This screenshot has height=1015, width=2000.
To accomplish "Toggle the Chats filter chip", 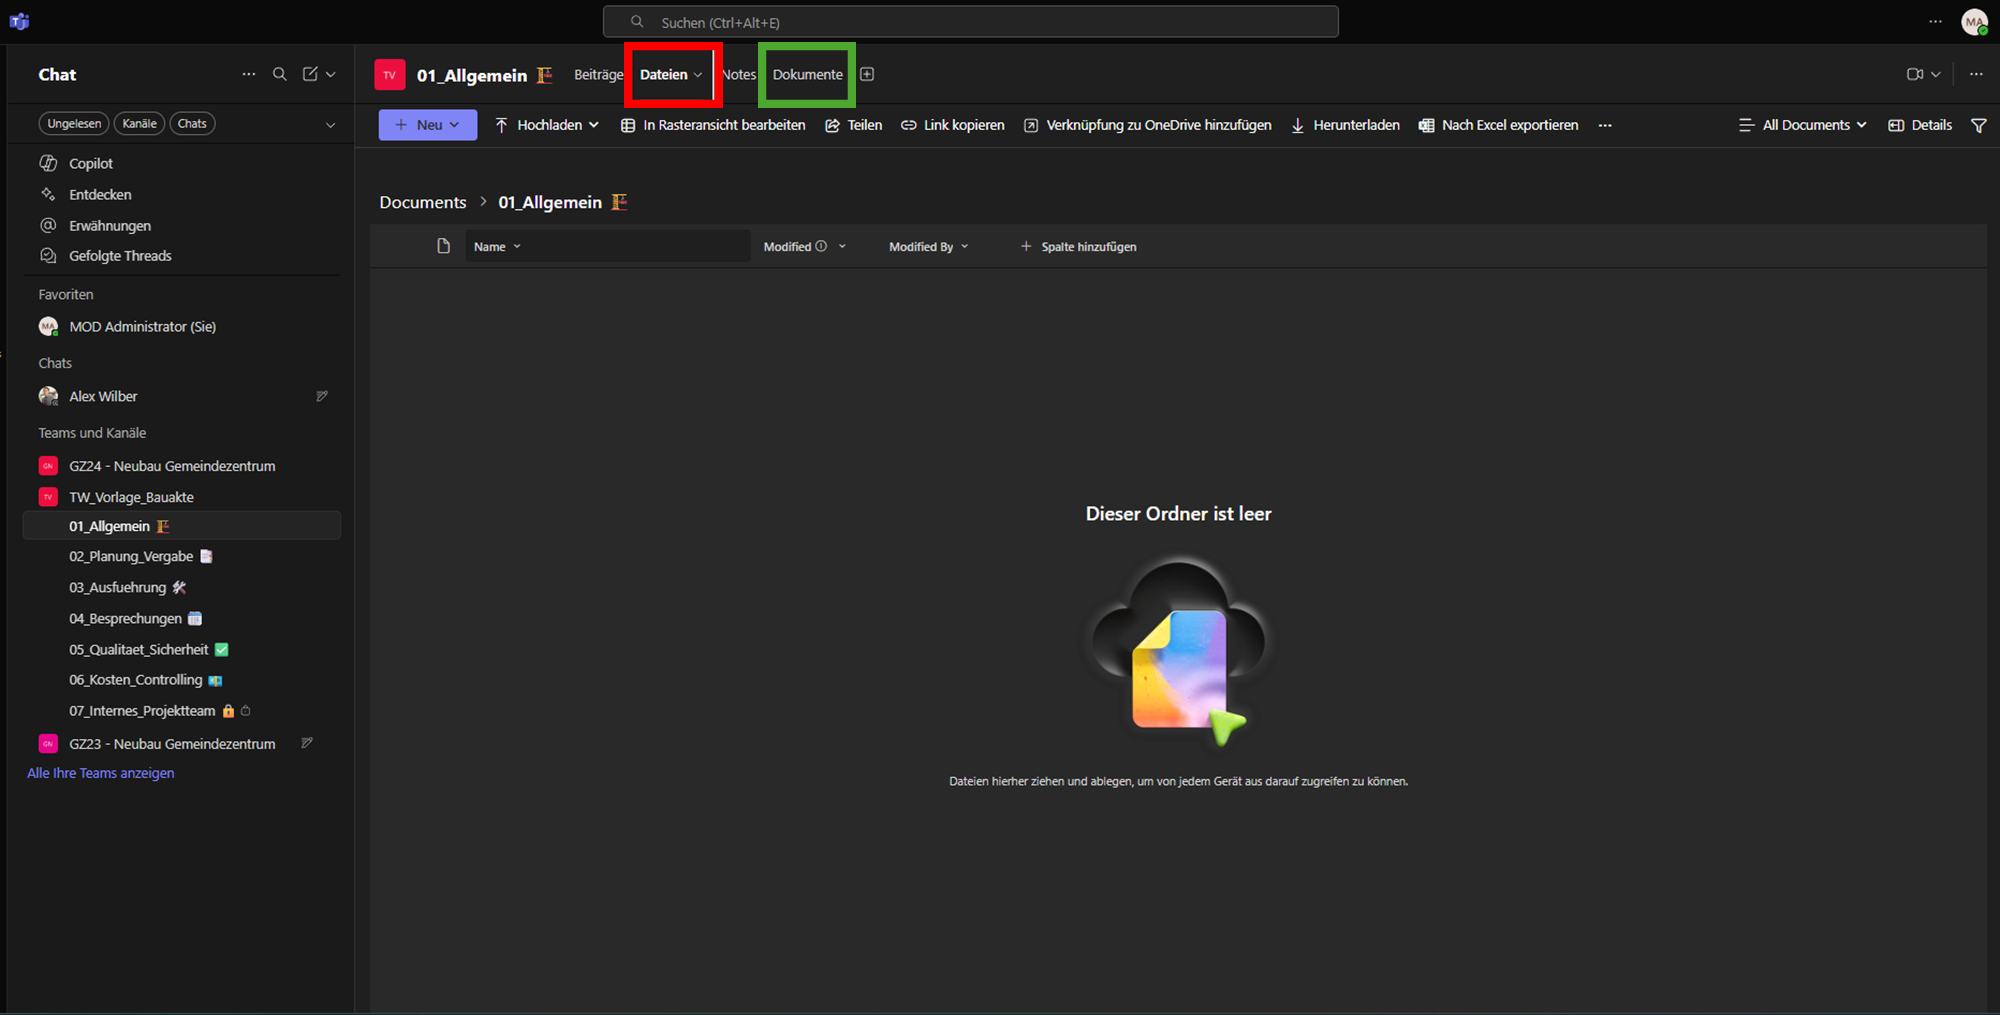I will [x=192, y=124].
